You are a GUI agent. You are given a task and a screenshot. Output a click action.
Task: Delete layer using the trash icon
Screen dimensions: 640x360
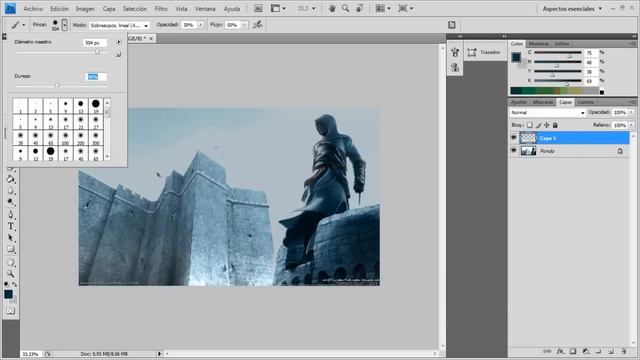click(x=624, y=351)
